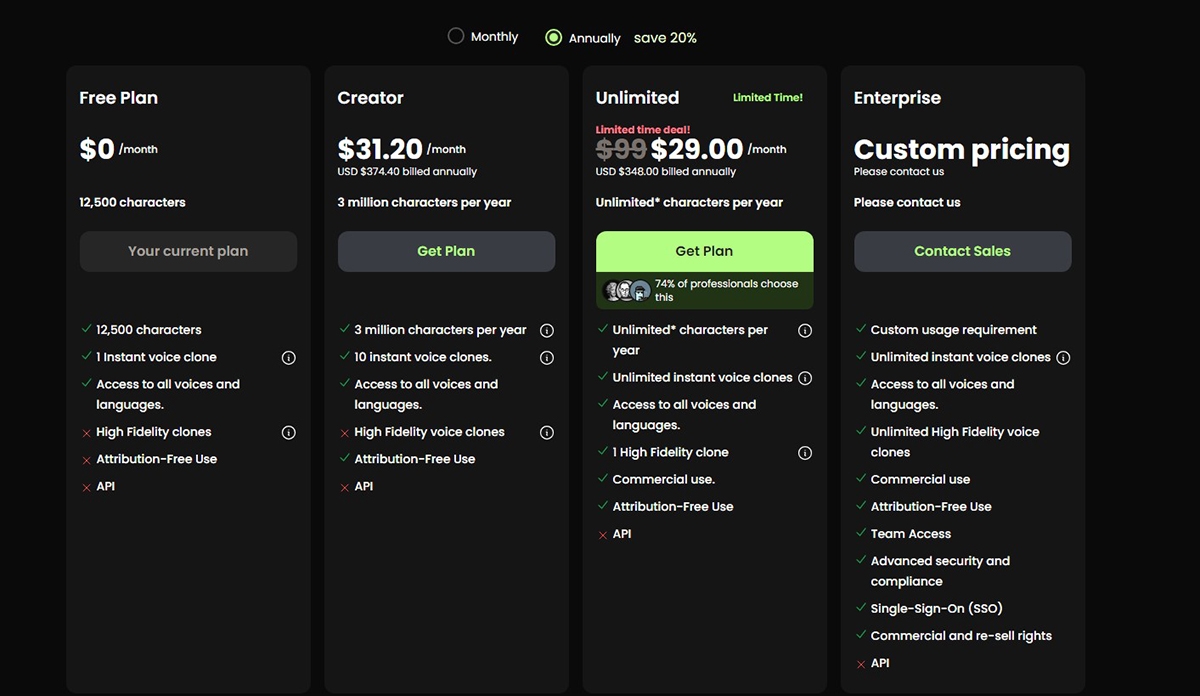Show info for 10 instant voice clones
Viewport: 1200px width, 696px height.
click(547, 357)
